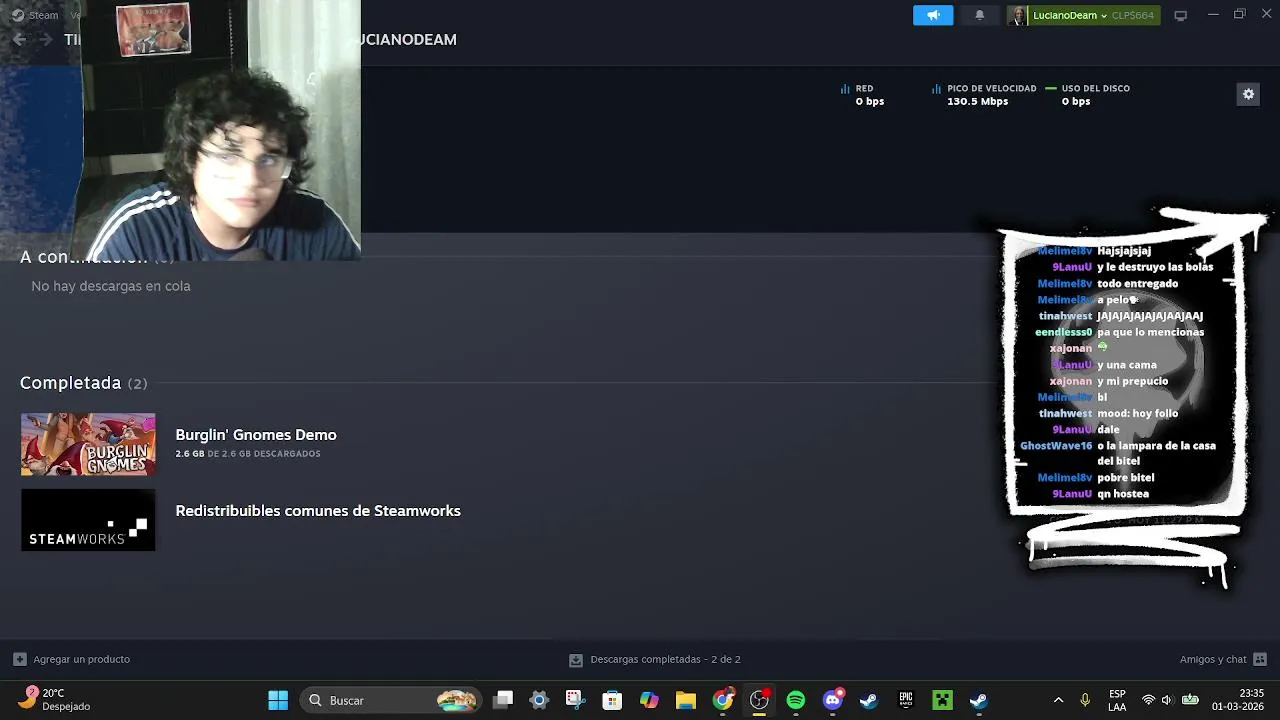Open download settings gear icon
The width and height of the screenshot is (1280, 720).
point(1248,94)
